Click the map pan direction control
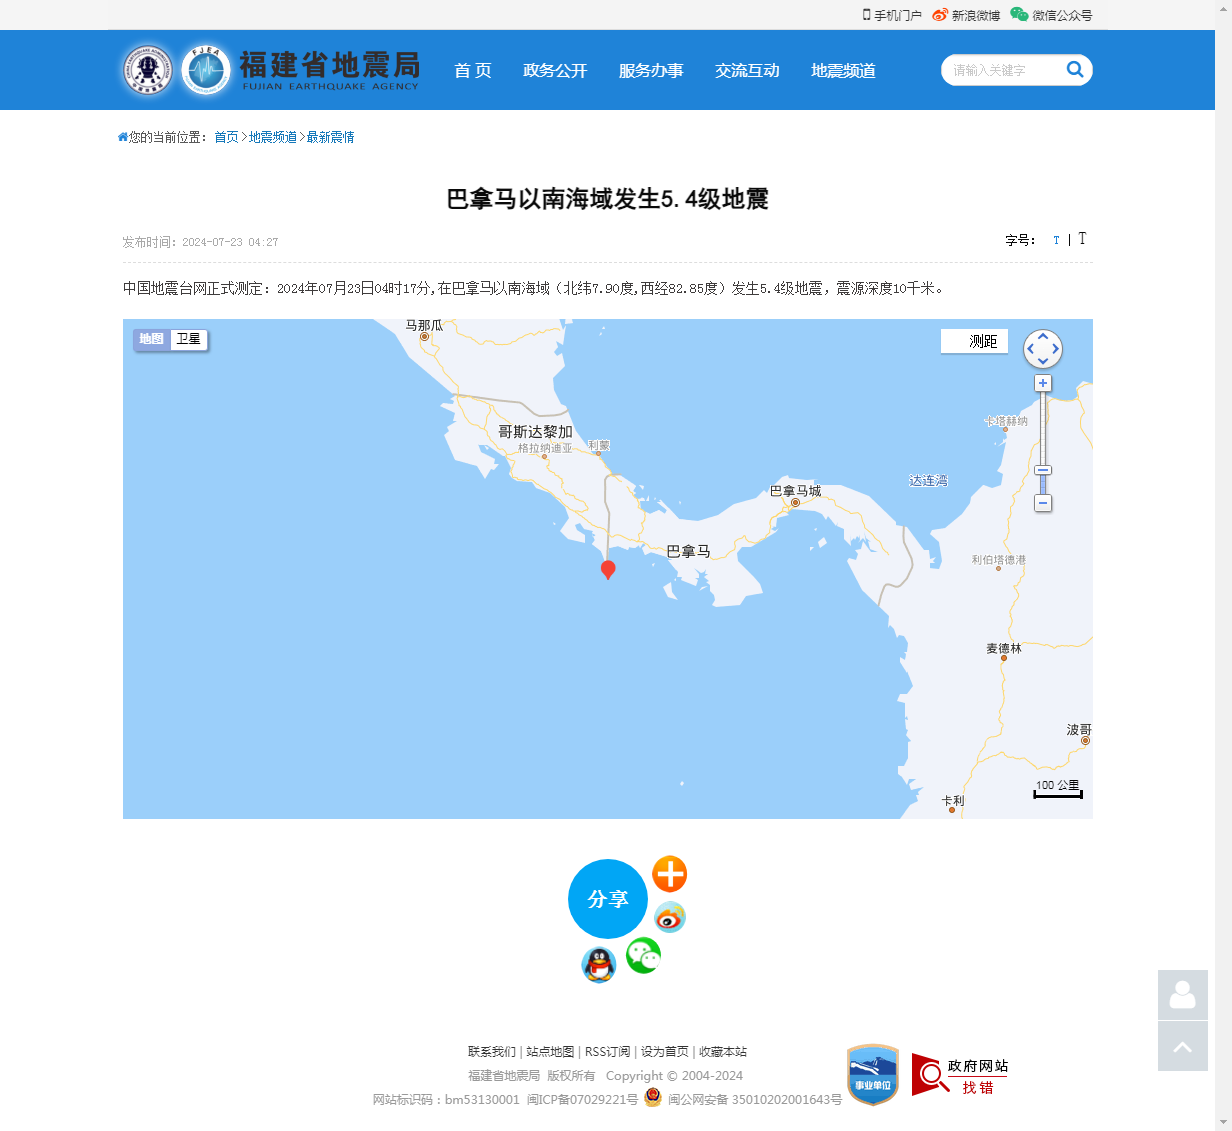Viewport: 1232px width, 1131px height. tap(1043, 349)
